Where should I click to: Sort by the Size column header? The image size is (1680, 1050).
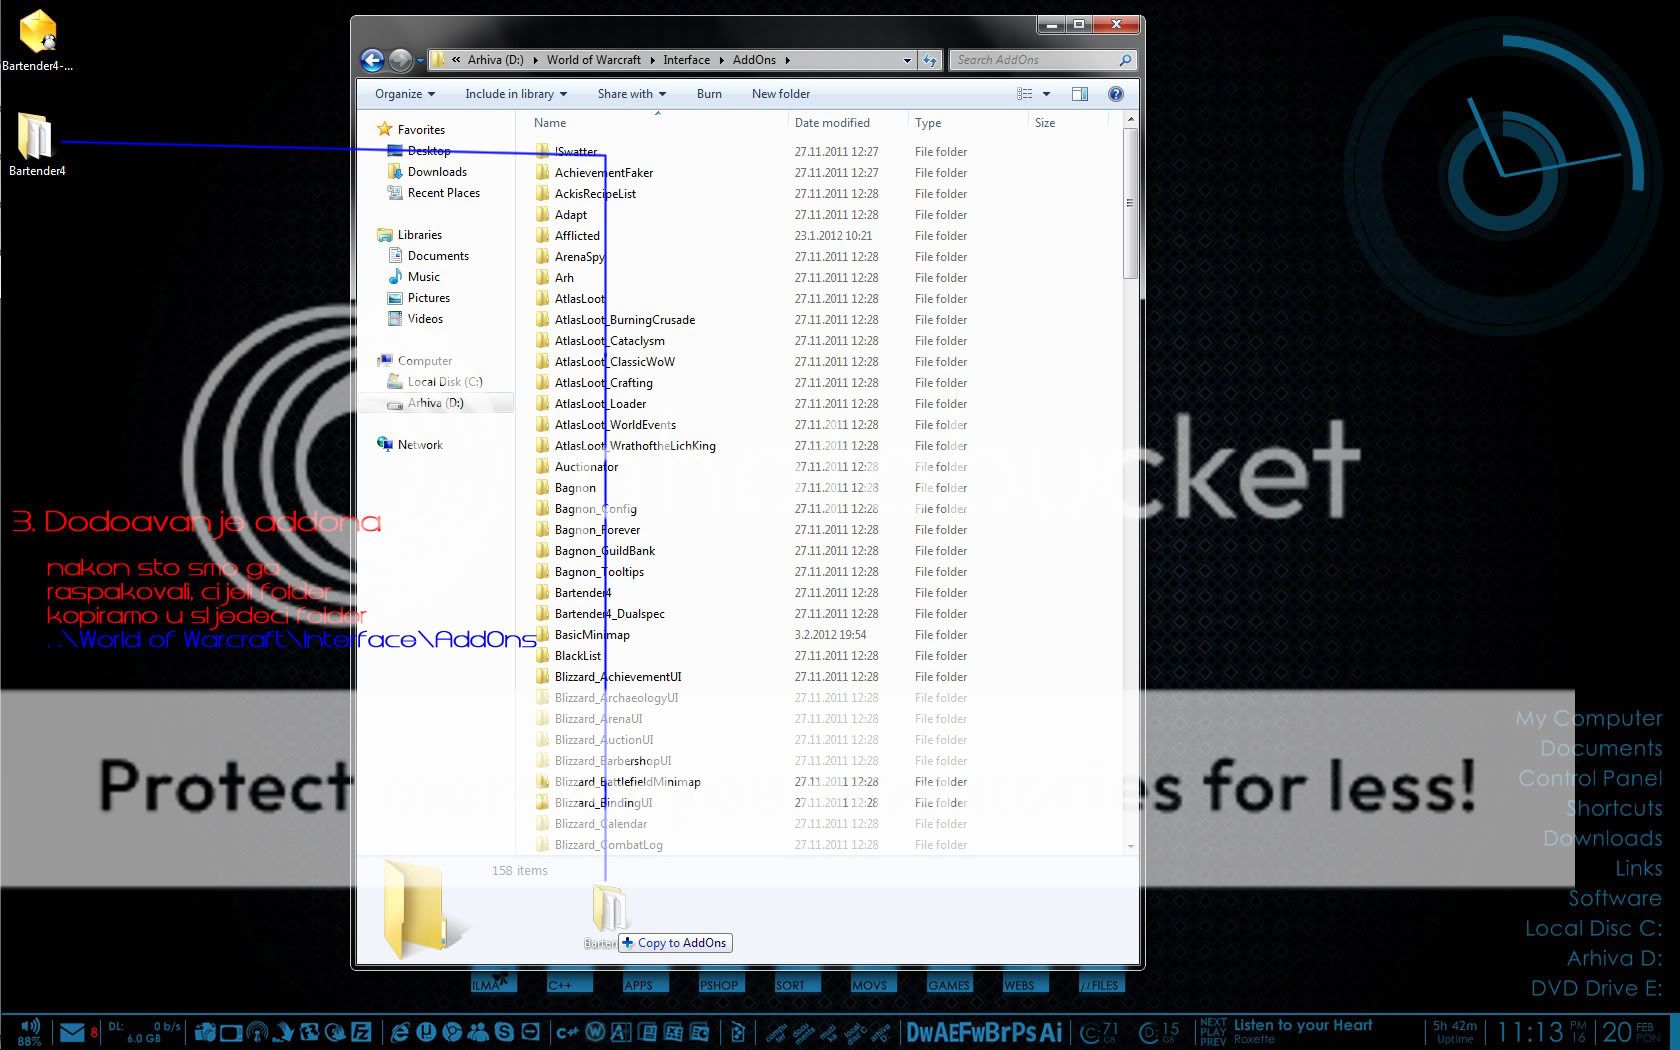coord(1068,123)
